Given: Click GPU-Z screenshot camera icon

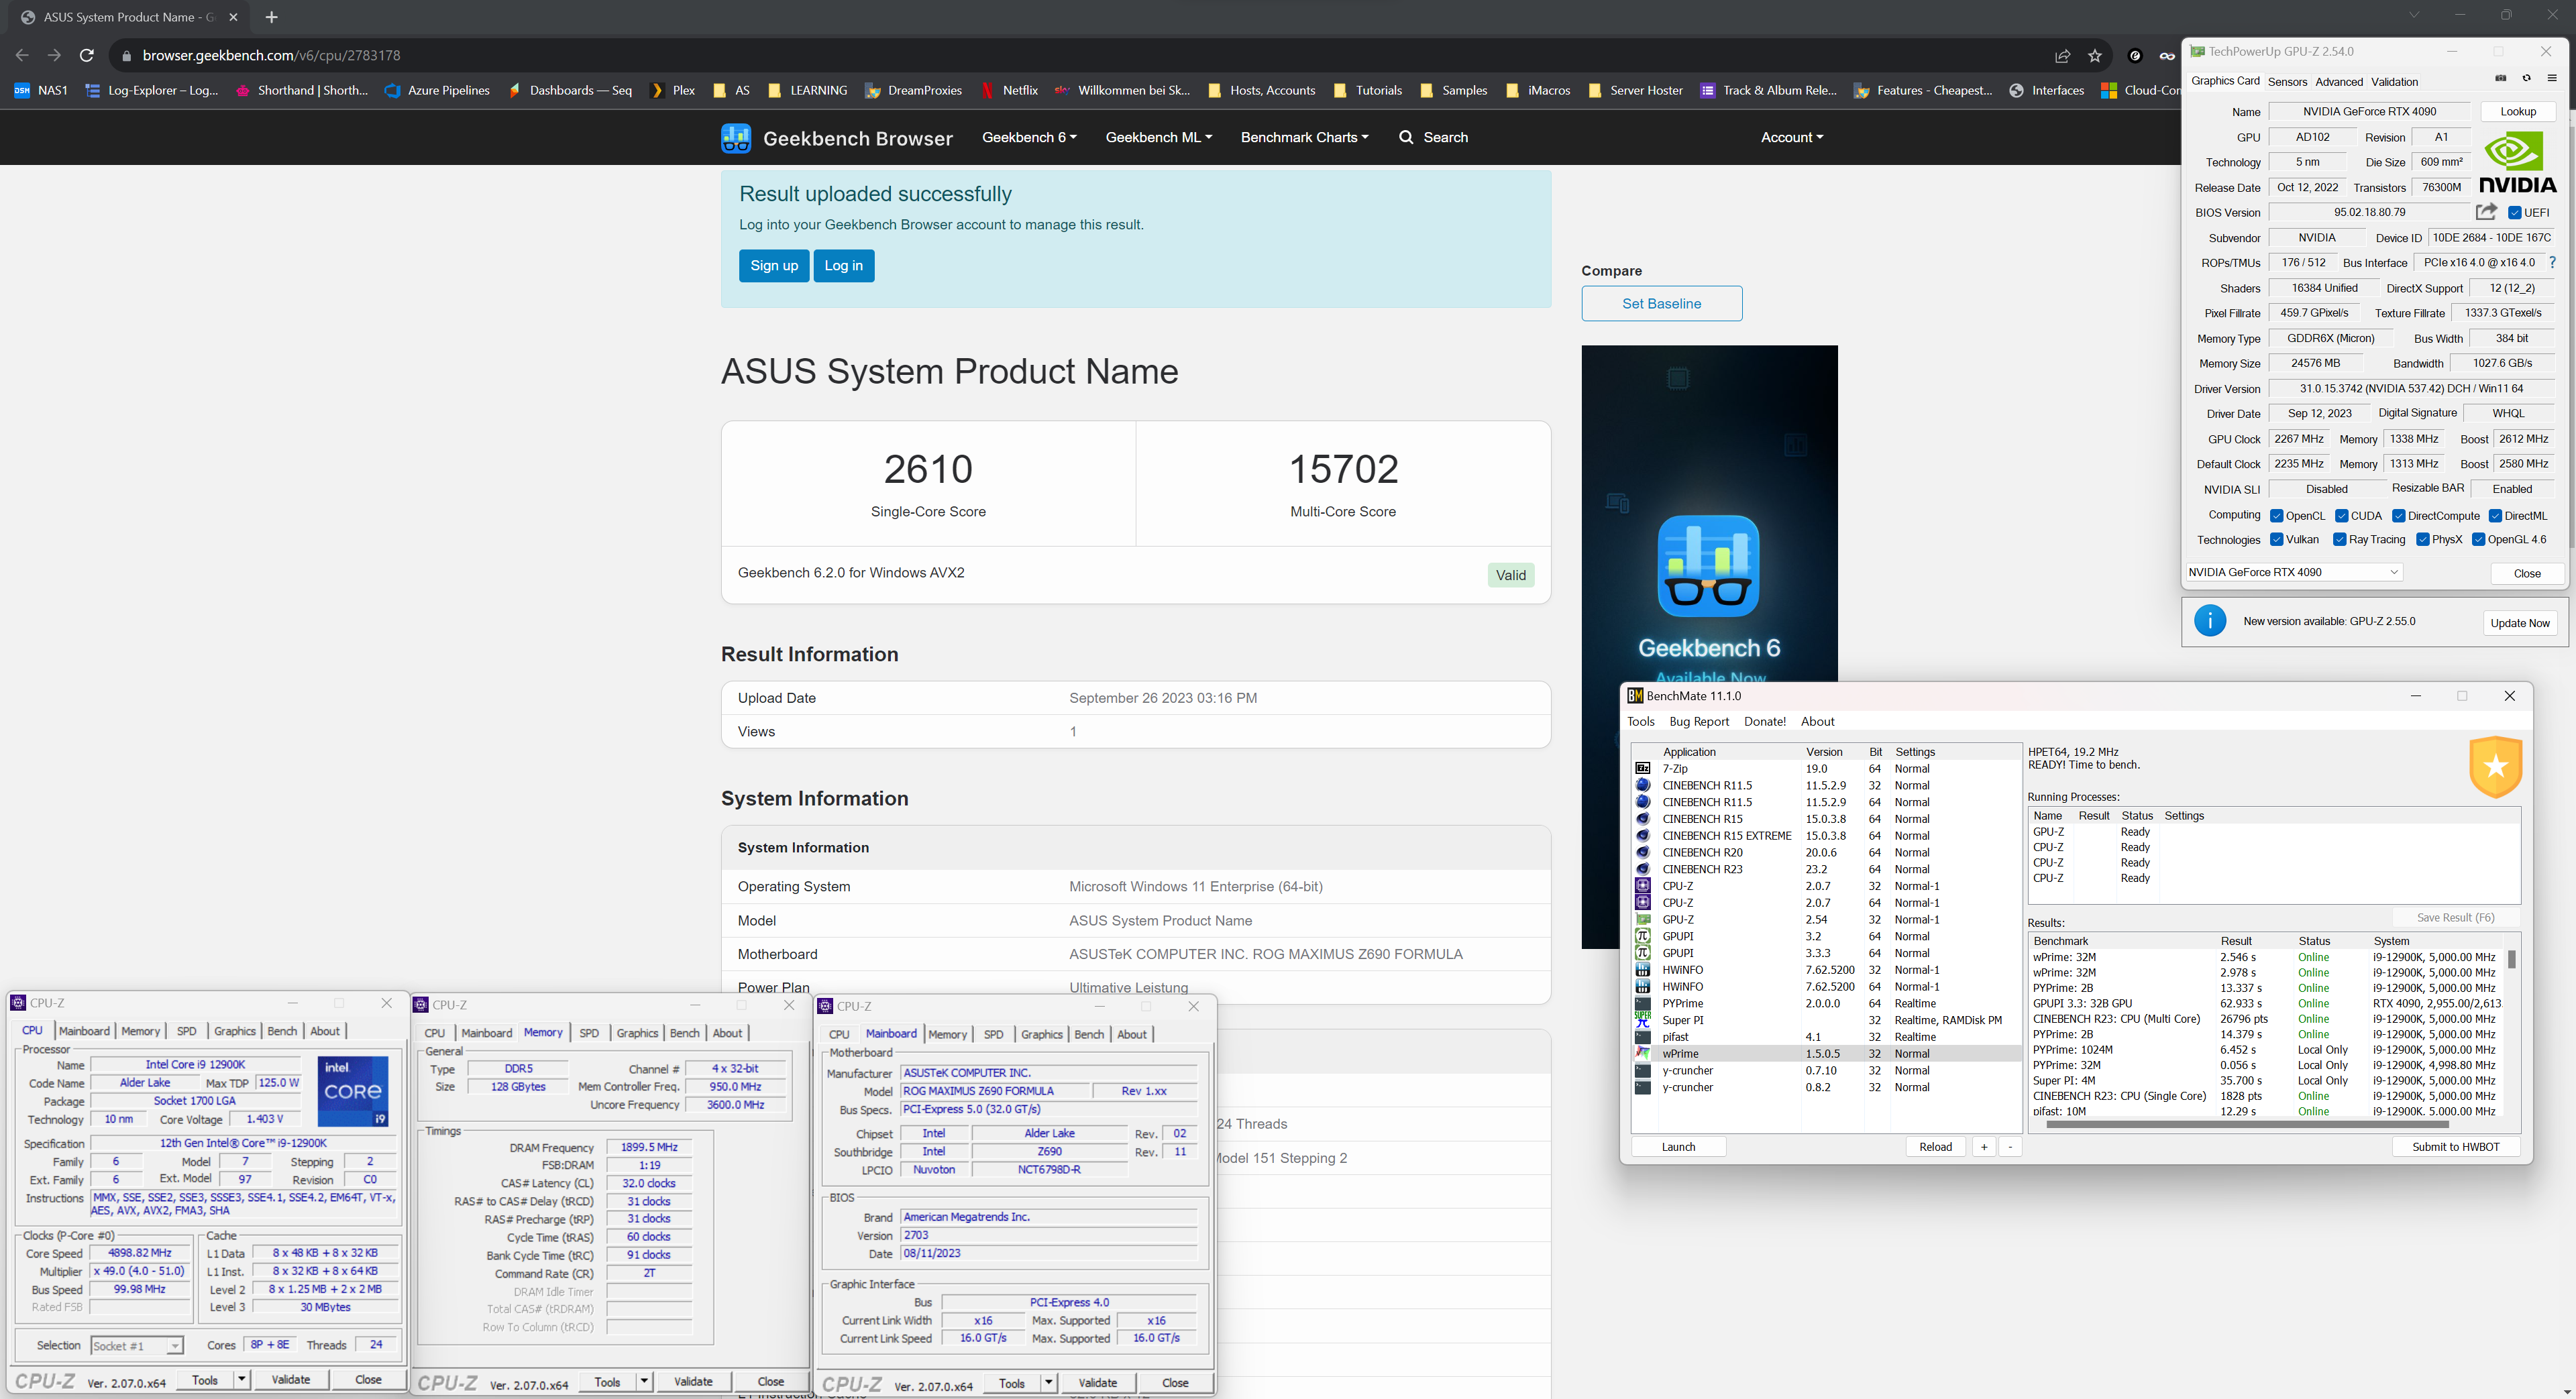Looking at the screenshot, I should [2501, 79].
